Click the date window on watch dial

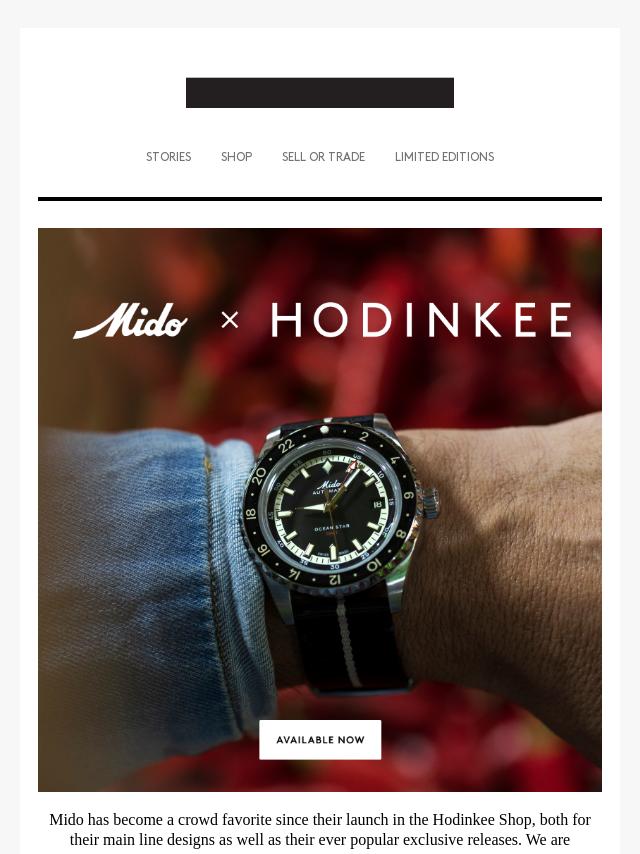(x=377, y=504)
